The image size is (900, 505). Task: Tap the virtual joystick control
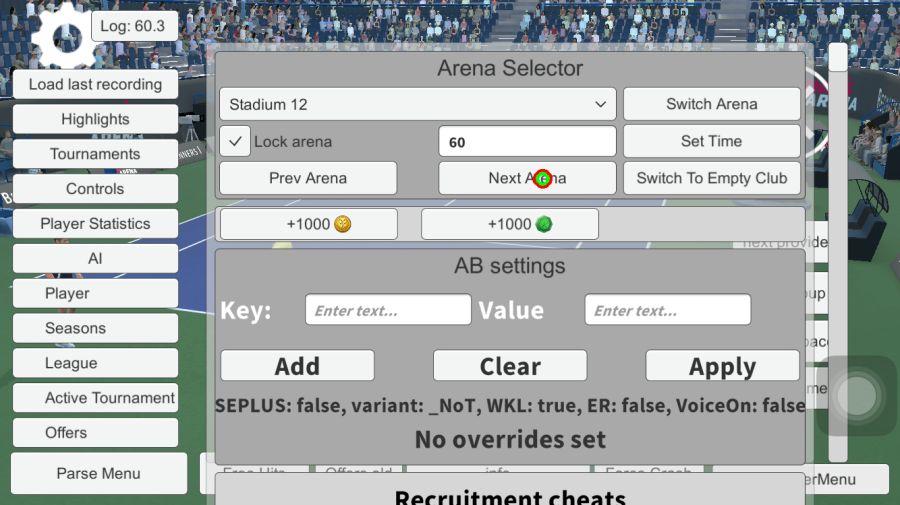coord(856,396)
